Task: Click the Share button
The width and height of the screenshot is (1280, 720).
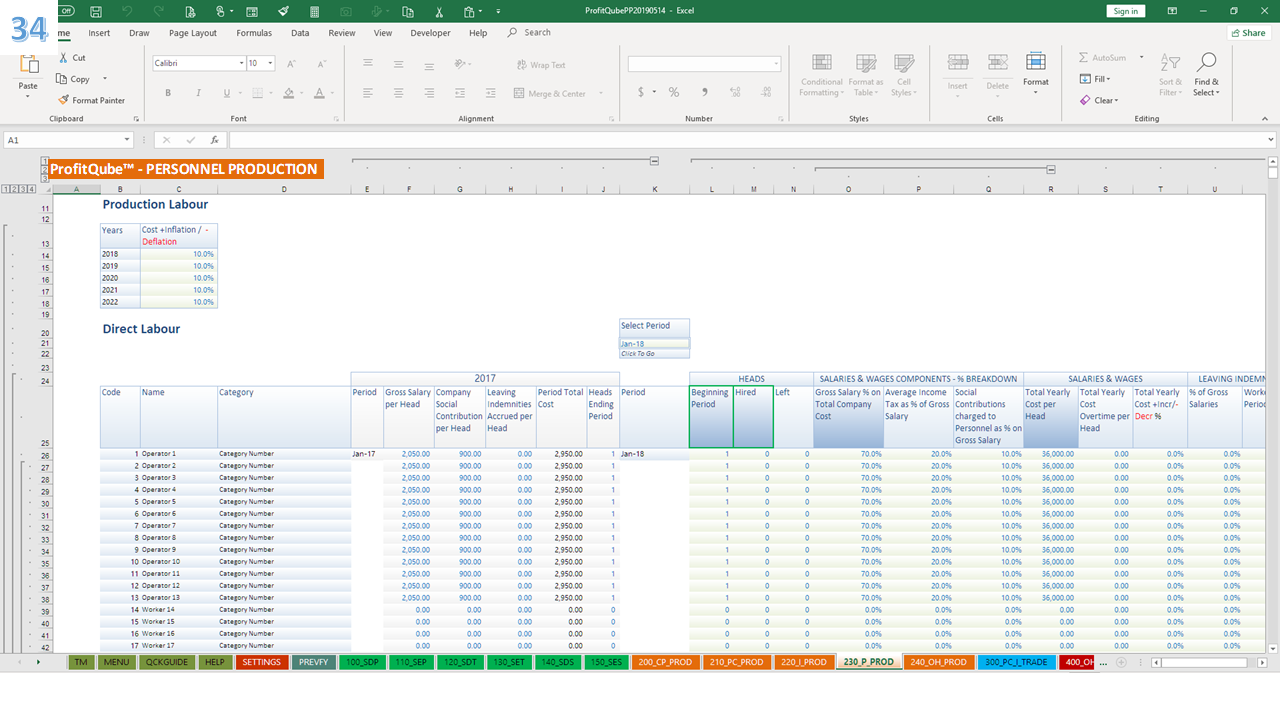Action: point(1248,33)
